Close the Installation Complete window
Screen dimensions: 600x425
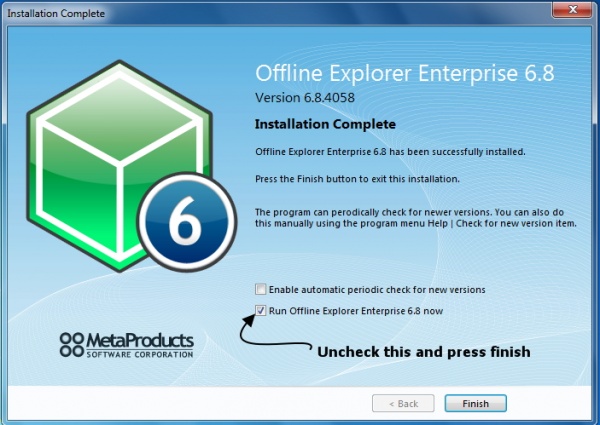tap(572, 10)
